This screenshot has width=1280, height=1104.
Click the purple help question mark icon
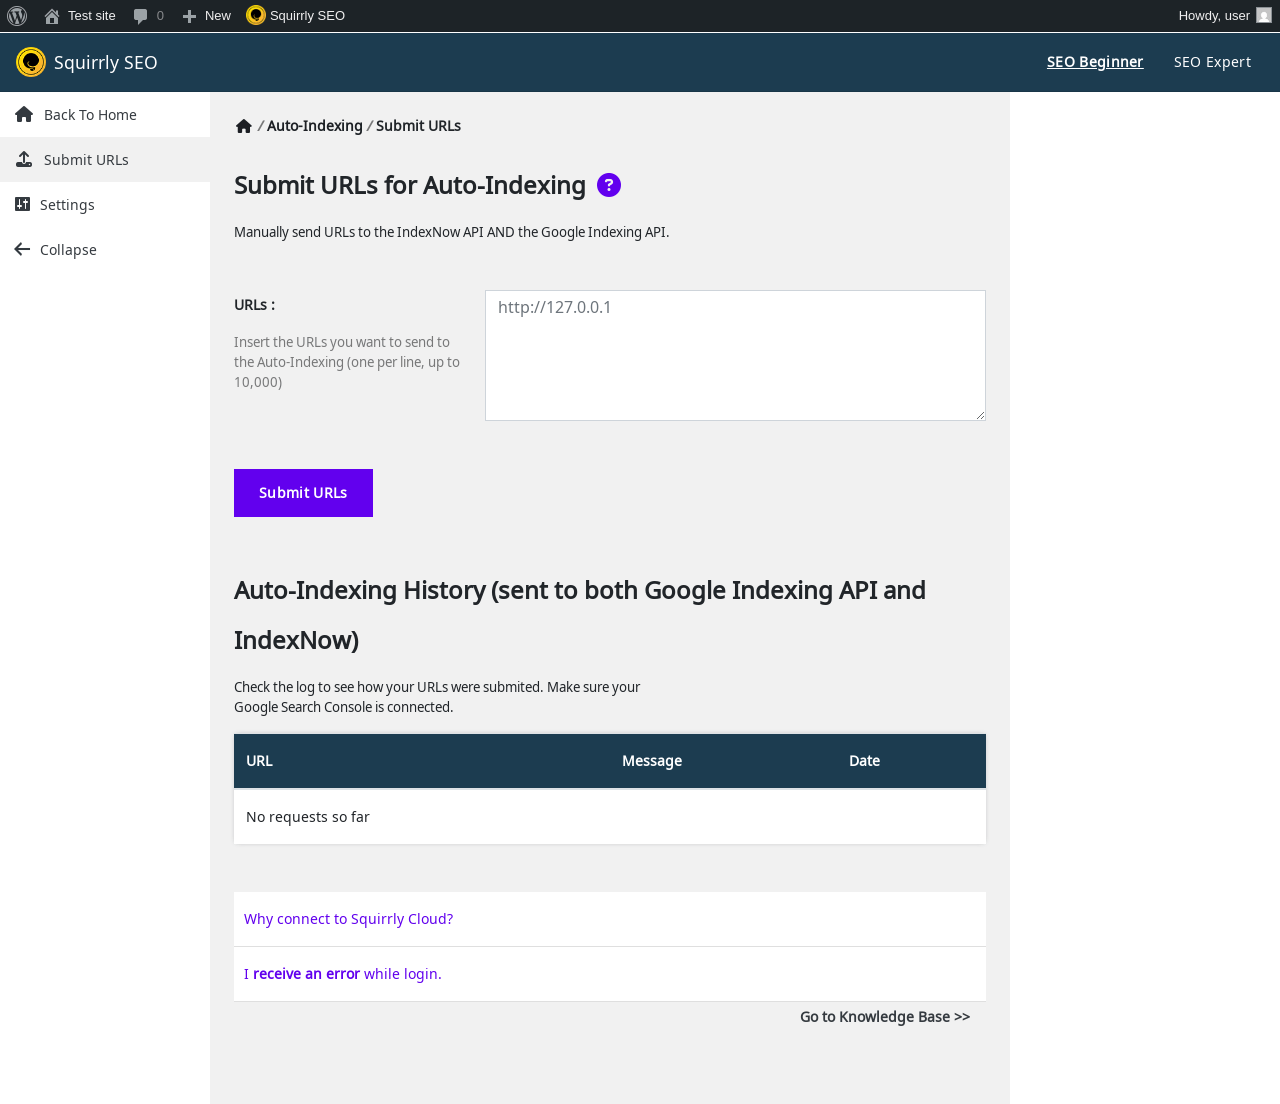point(609,185)
